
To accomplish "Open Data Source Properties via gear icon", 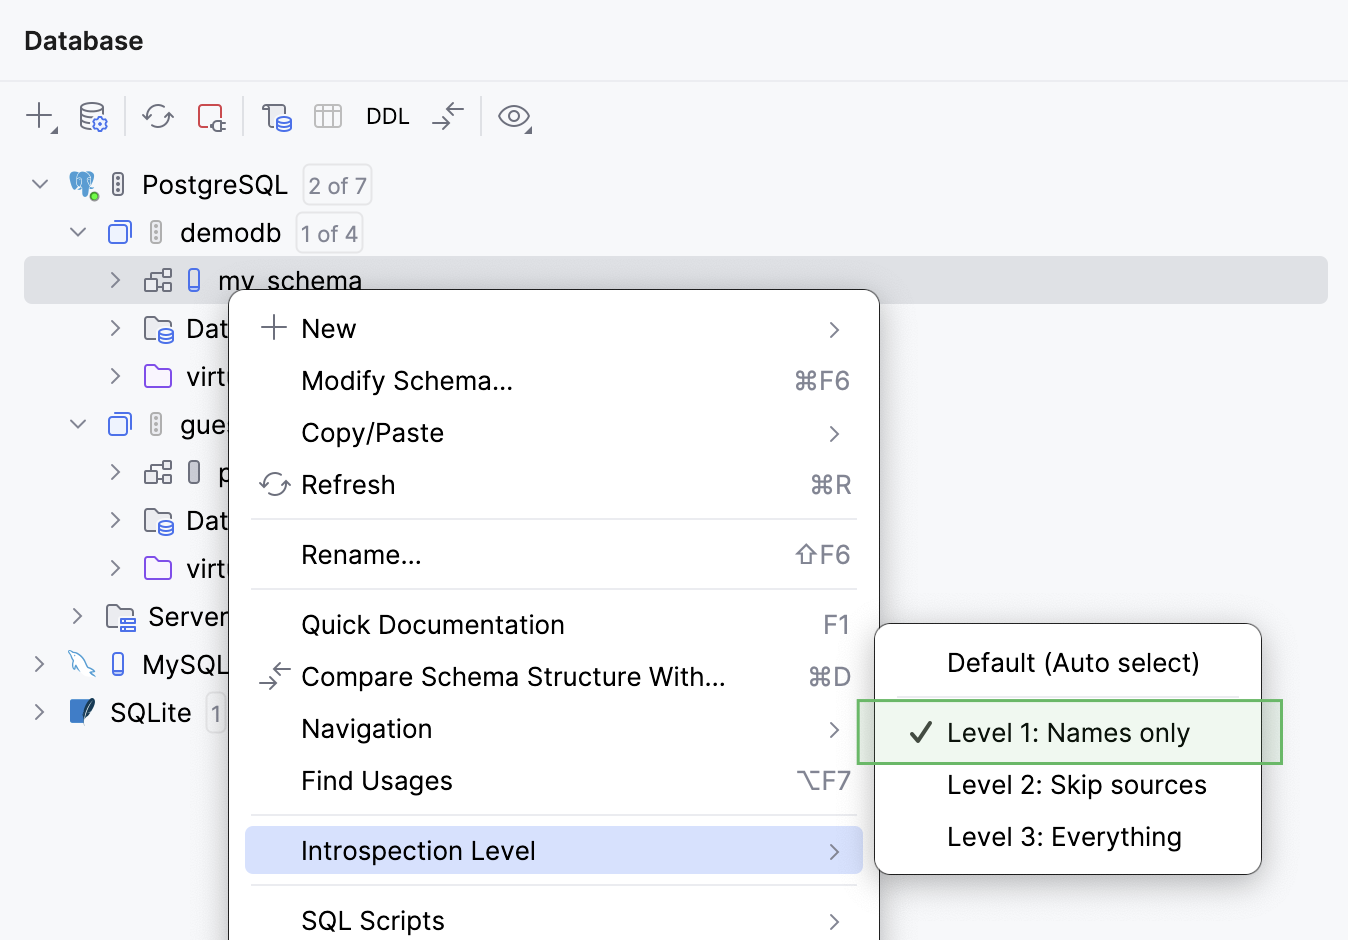I will [x=93, y=116].
